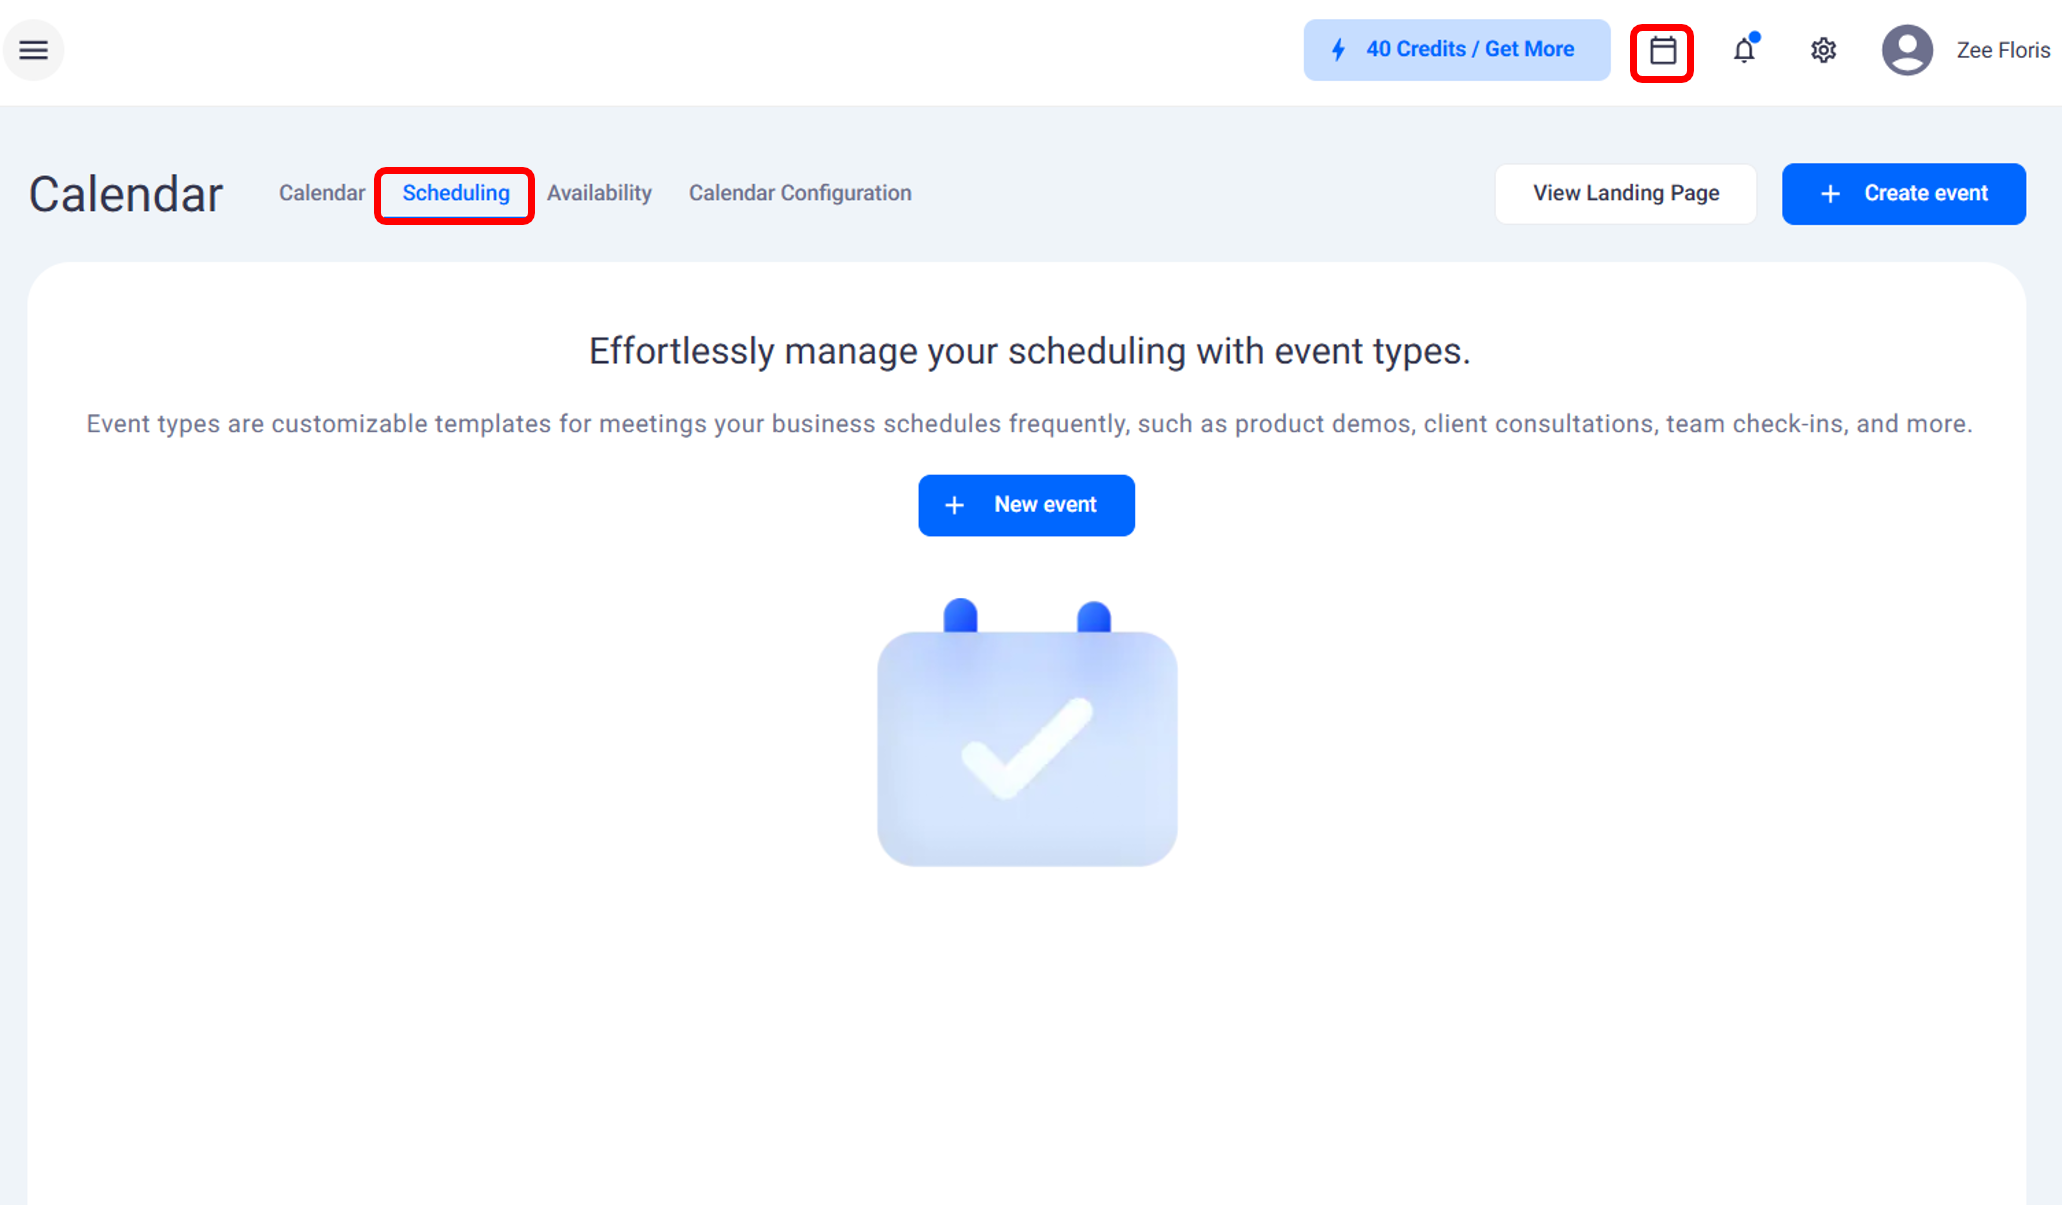Click the plus icon on New event

(x=955, y=506)
